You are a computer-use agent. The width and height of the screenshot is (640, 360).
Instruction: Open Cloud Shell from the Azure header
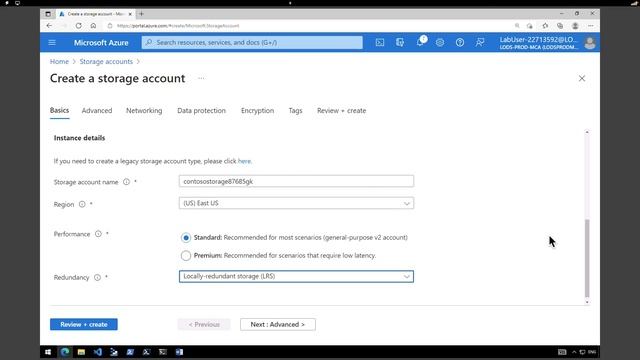(x=380, y=42)
